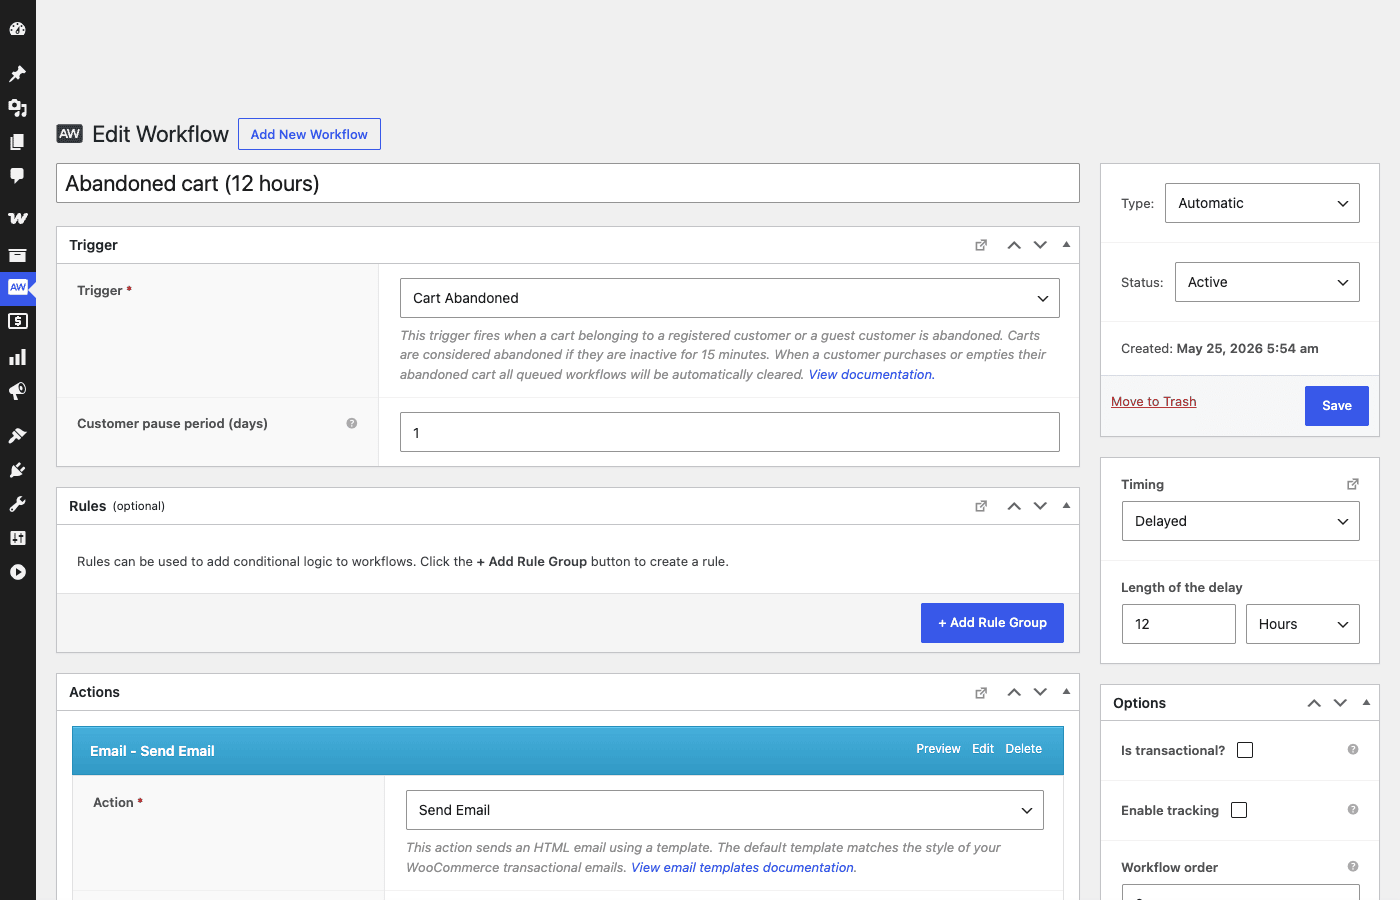The height and width of the screenshot is (900, 1400).
Task: Click the AW logo beside Edit Workflow
Action: 70,134
